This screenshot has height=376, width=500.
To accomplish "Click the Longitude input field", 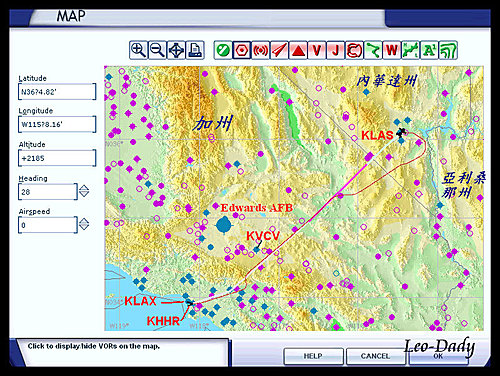I will point(57,124).
